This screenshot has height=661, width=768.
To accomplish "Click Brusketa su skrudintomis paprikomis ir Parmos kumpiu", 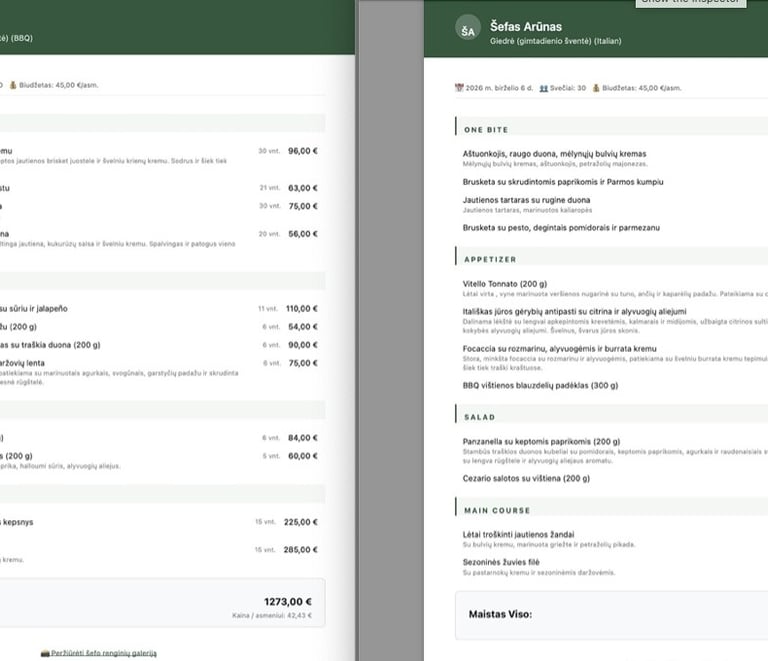I will pyautogui.click(x=563, y=182).
